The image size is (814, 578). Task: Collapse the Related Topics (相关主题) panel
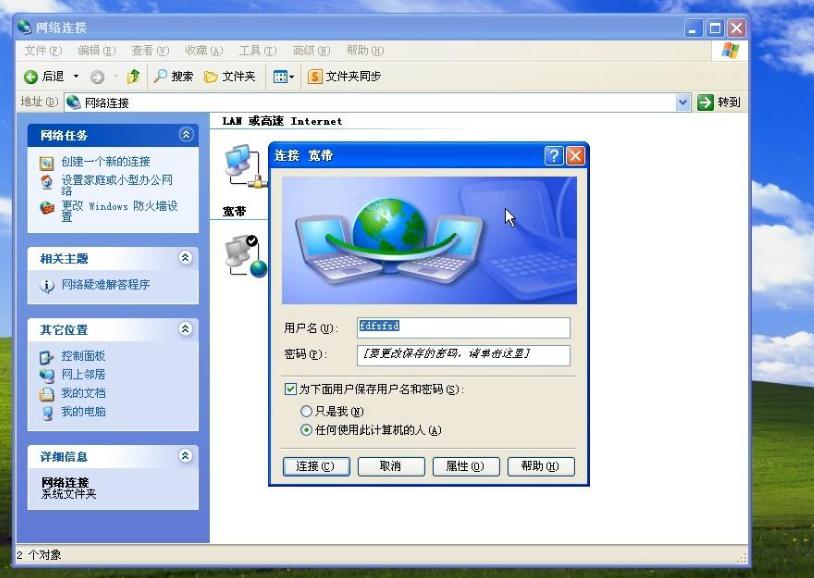pos(185,258)
